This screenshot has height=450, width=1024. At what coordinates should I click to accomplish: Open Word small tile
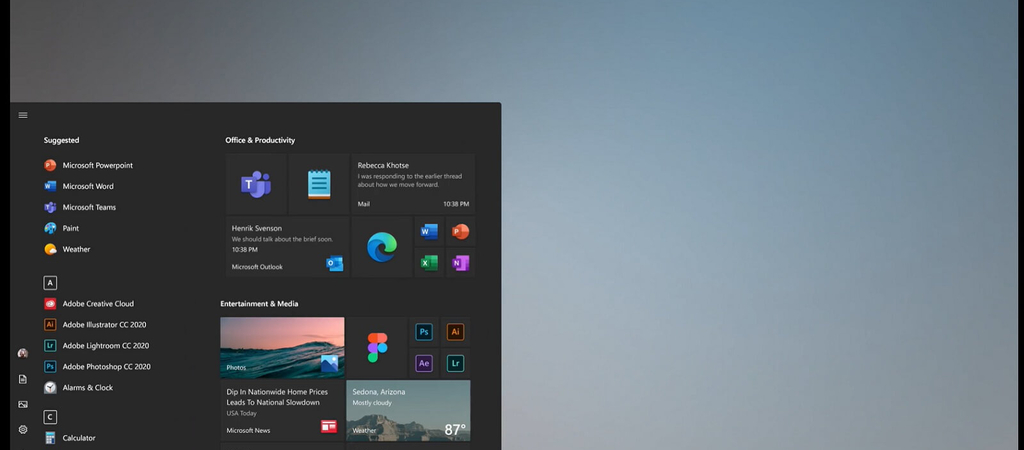429,232
